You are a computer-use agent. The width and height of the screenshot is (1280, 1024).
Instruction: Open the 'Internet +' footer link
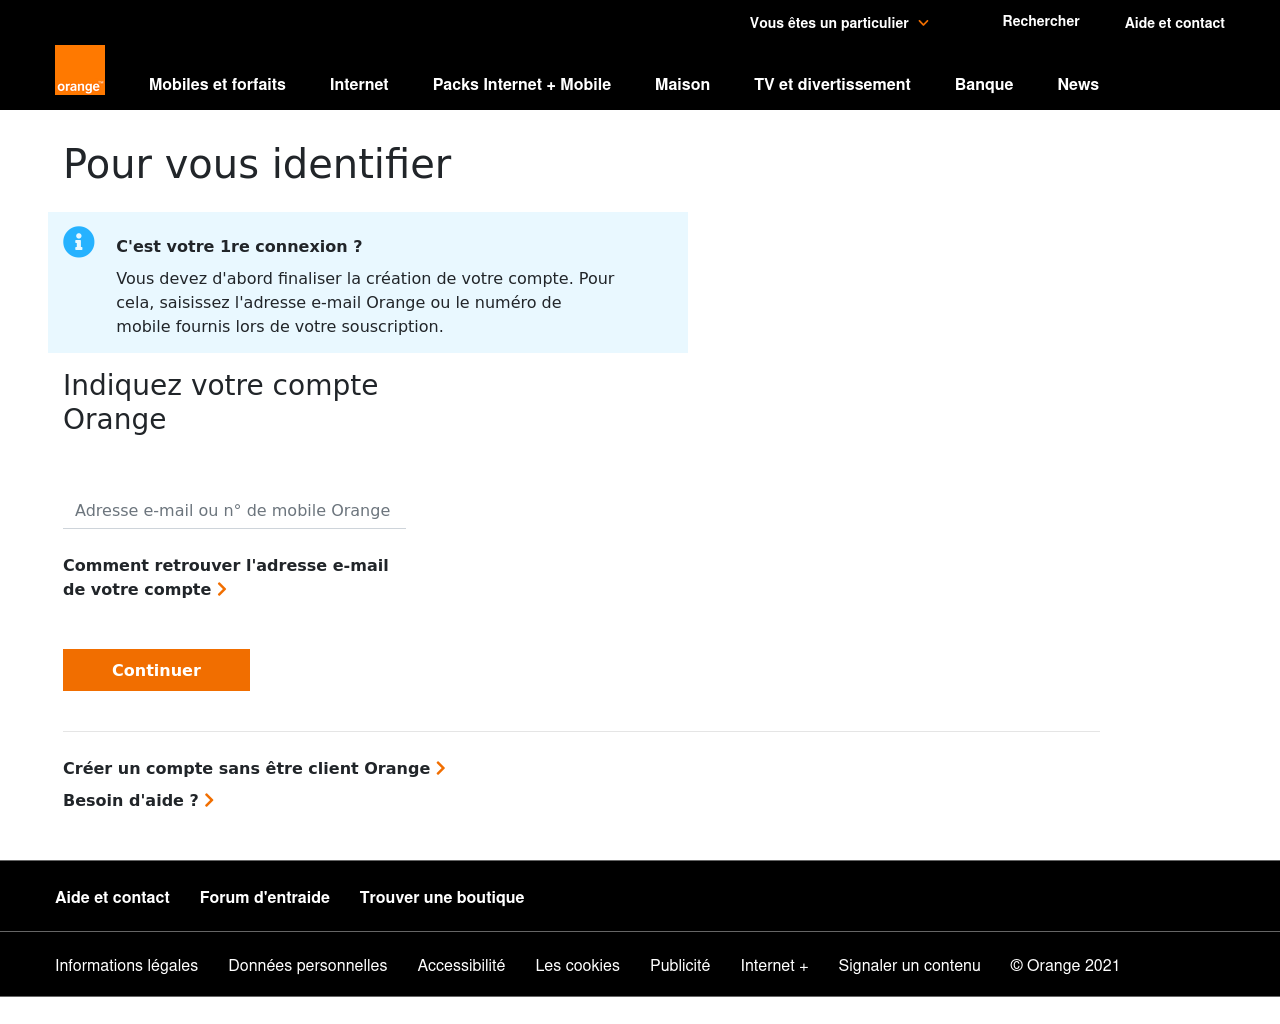(x=774, y=965)
